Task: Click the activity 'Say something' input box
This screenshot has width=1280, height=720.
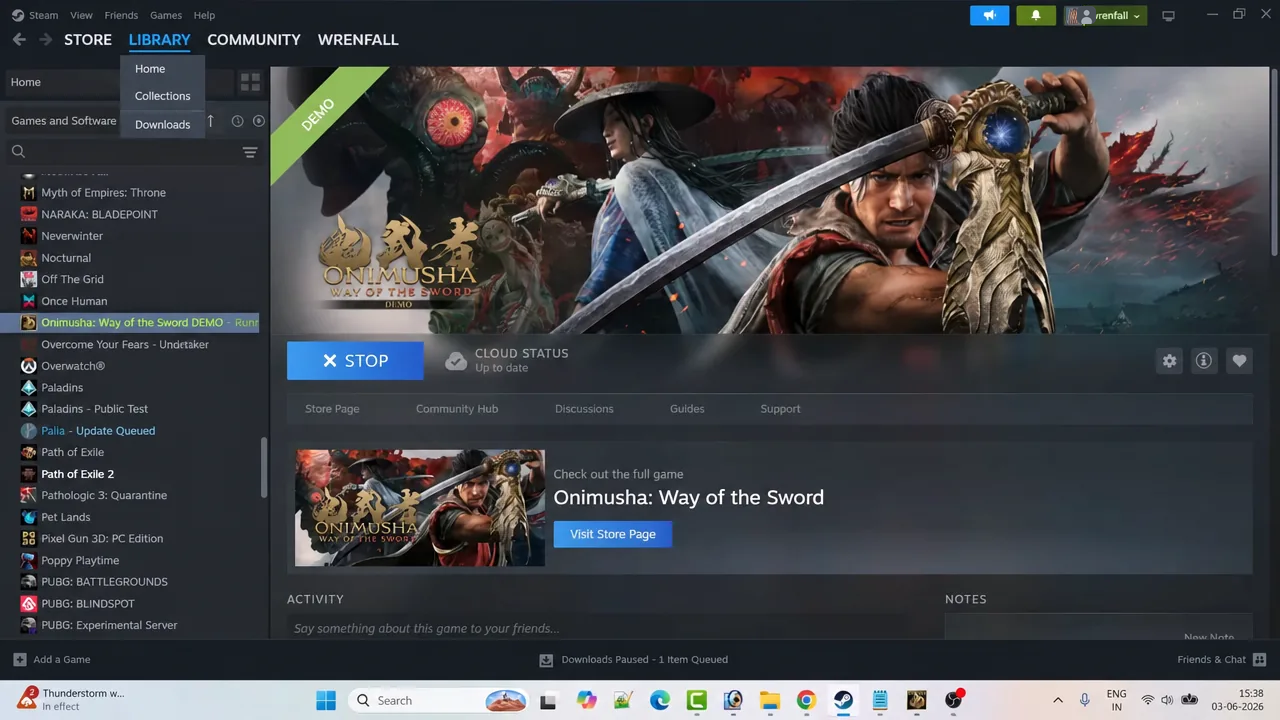Action: pos(598,628)
